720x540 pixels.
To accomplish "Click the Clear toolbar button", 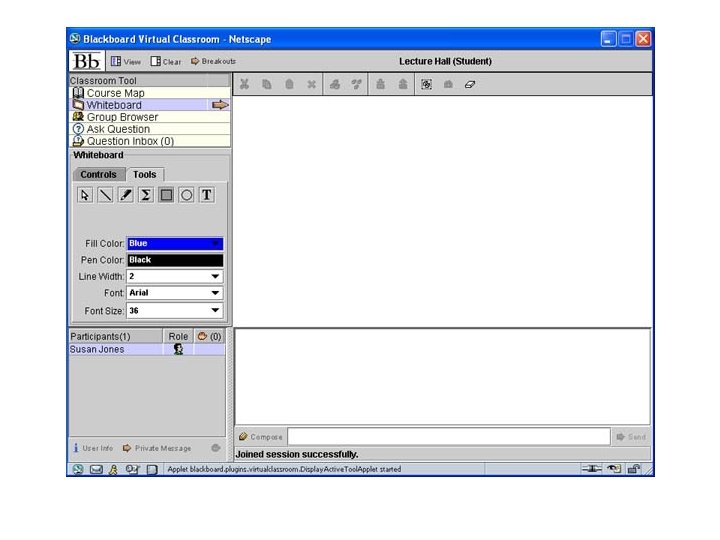I will [166, 62].
